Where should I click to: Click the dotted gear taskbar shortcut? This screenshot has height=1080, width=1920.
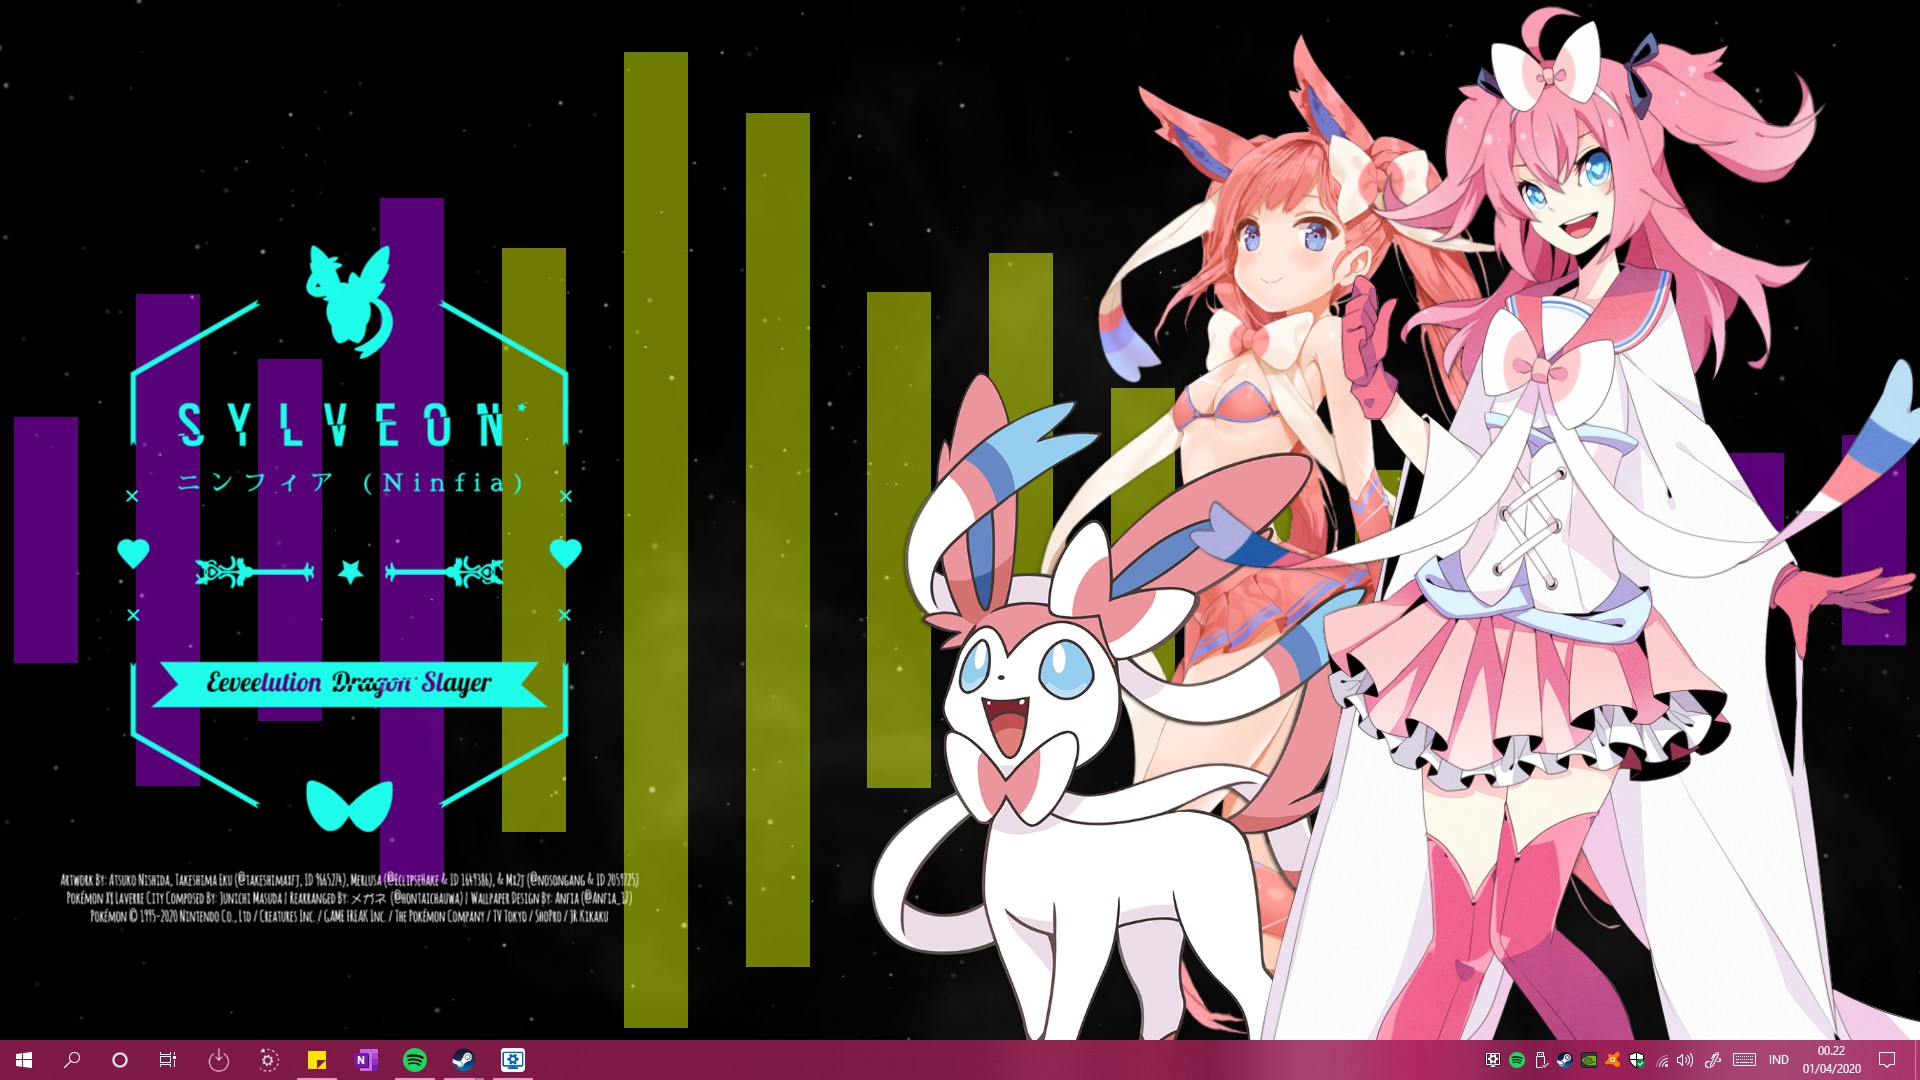(268, 1060)
